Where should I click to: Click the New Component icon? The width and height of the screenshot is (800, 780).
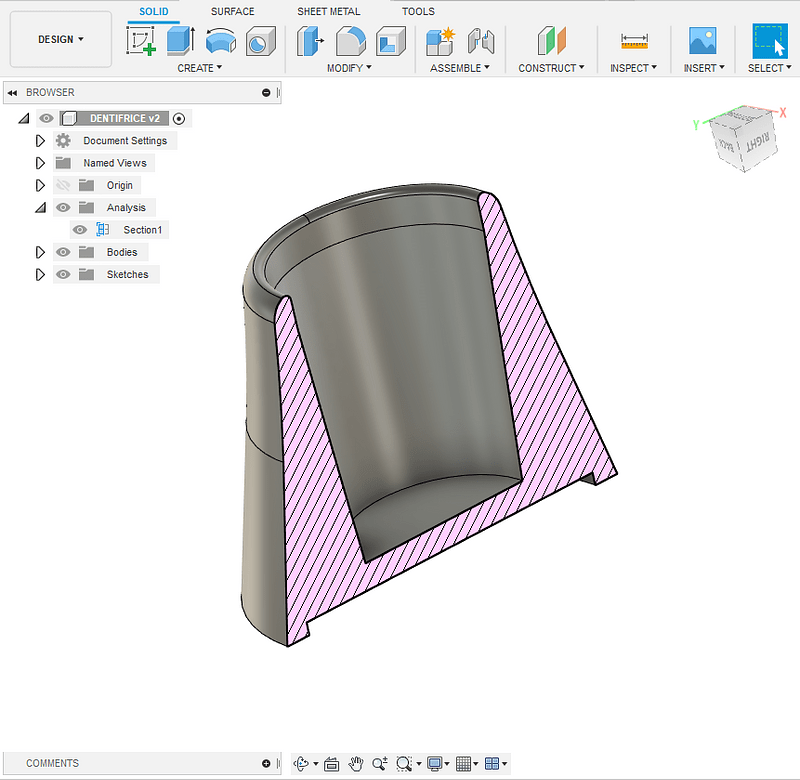(x=440, y=41)
